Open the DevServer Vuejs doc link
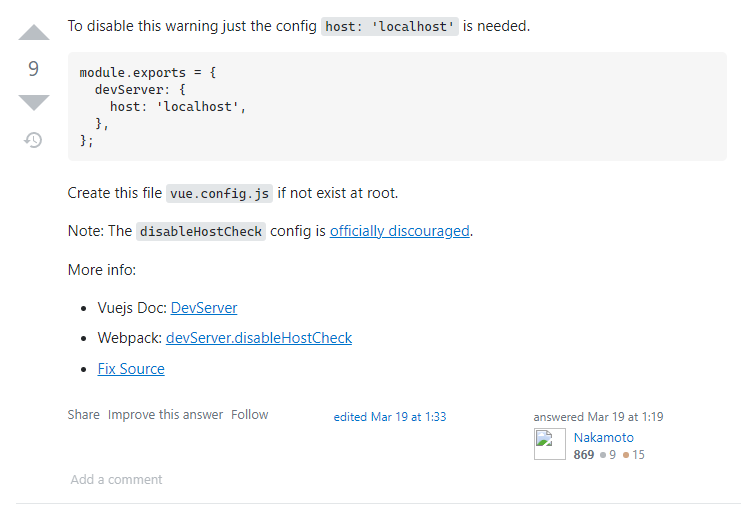 pyautogui.click(x=204, y=308)
